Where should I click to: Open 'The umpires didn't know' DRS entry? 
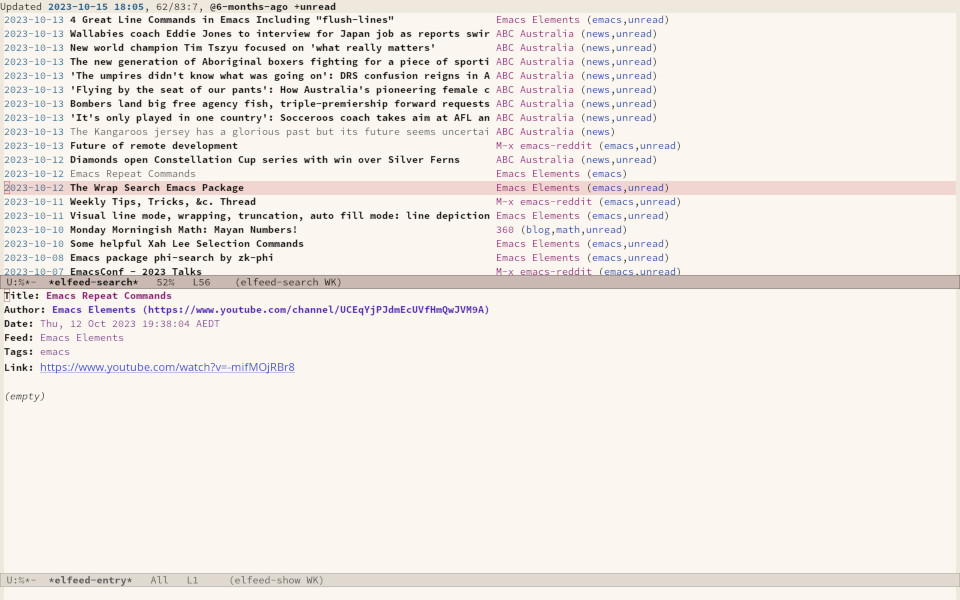[x=279, y=76]
